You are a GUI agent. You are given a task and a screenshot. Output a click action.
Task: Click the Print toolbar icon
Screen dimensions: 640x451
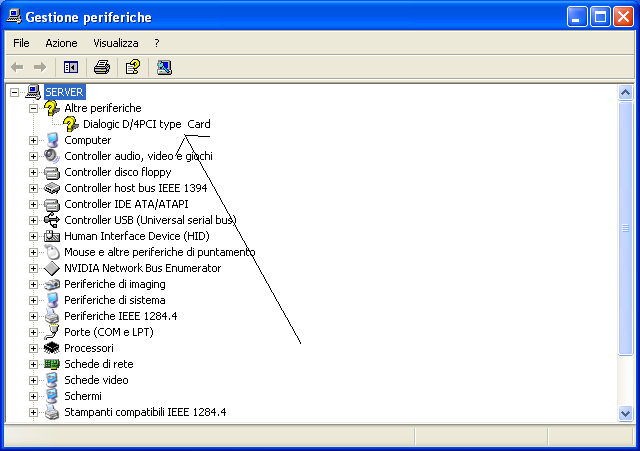102,67
